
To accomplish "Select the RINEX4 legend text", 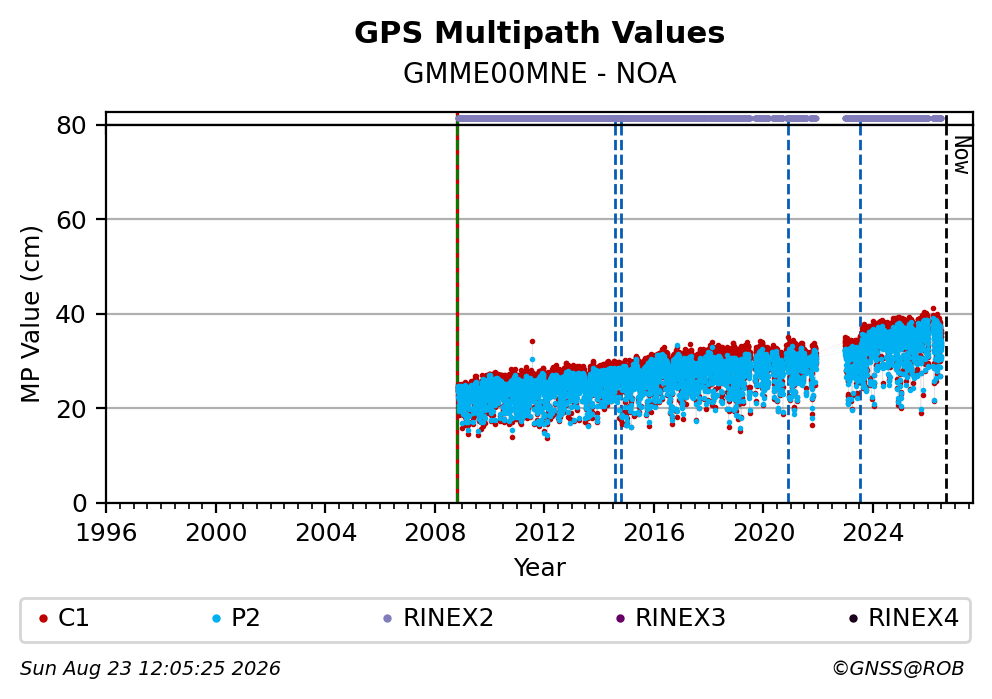I will tap(913, 618).
